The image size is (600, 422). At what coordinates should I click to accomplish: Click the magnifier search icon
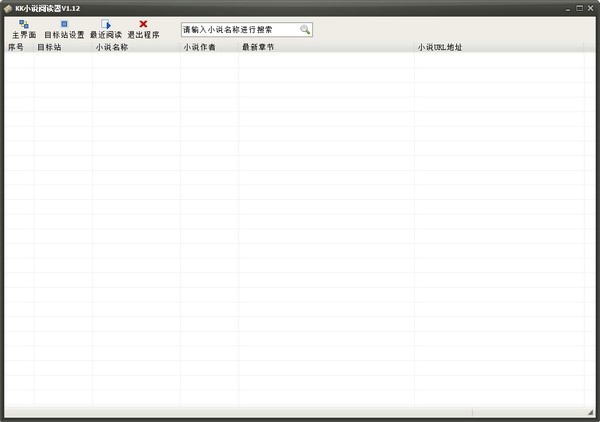point(305,30)
